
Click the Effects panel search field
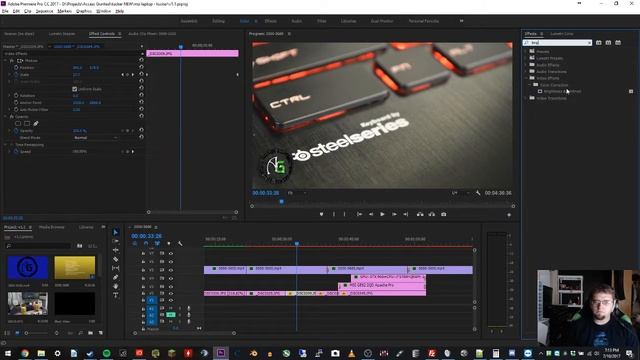point(557,42)
